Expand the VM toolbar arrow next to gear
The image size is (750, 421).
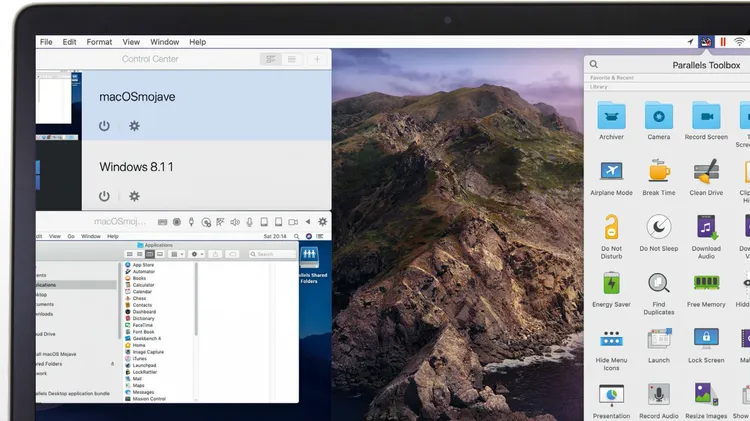coord(310,222)
